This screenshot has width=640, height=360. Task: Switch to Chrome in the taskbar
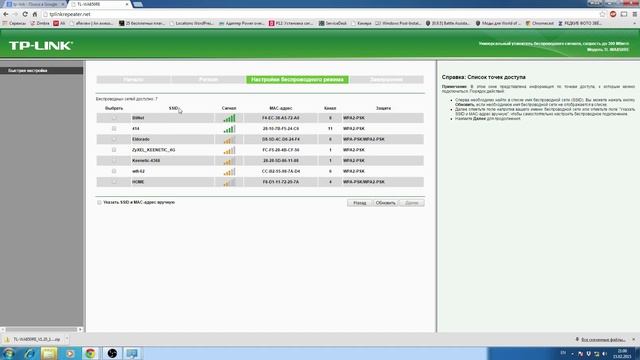(x=91, y=353)
